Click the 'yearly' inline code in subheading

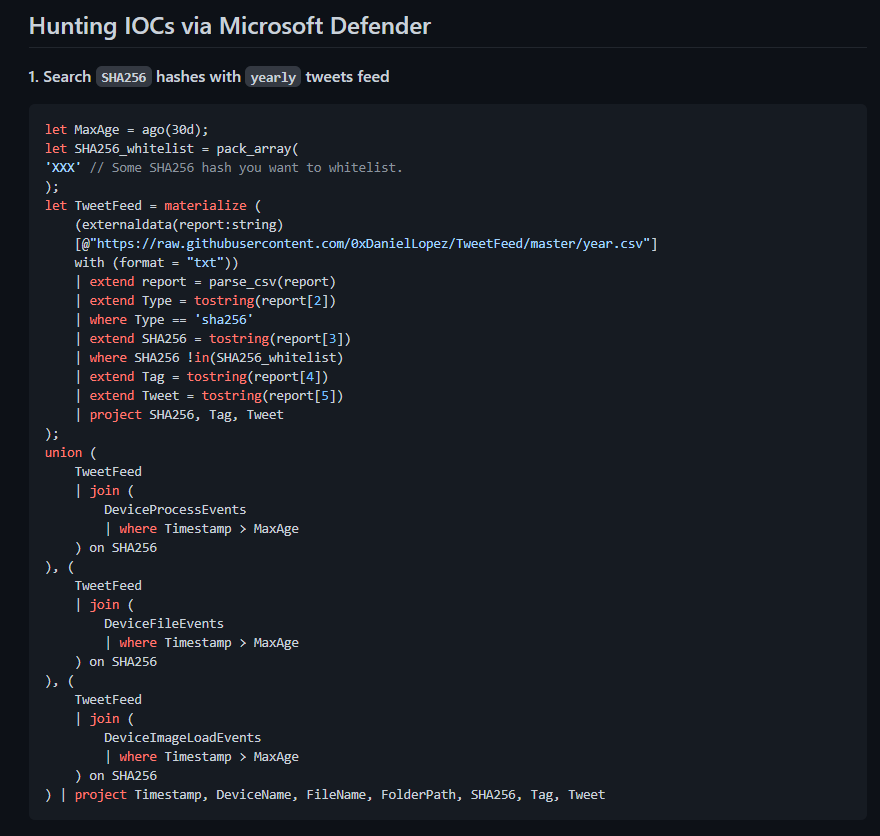click(273, 77)
